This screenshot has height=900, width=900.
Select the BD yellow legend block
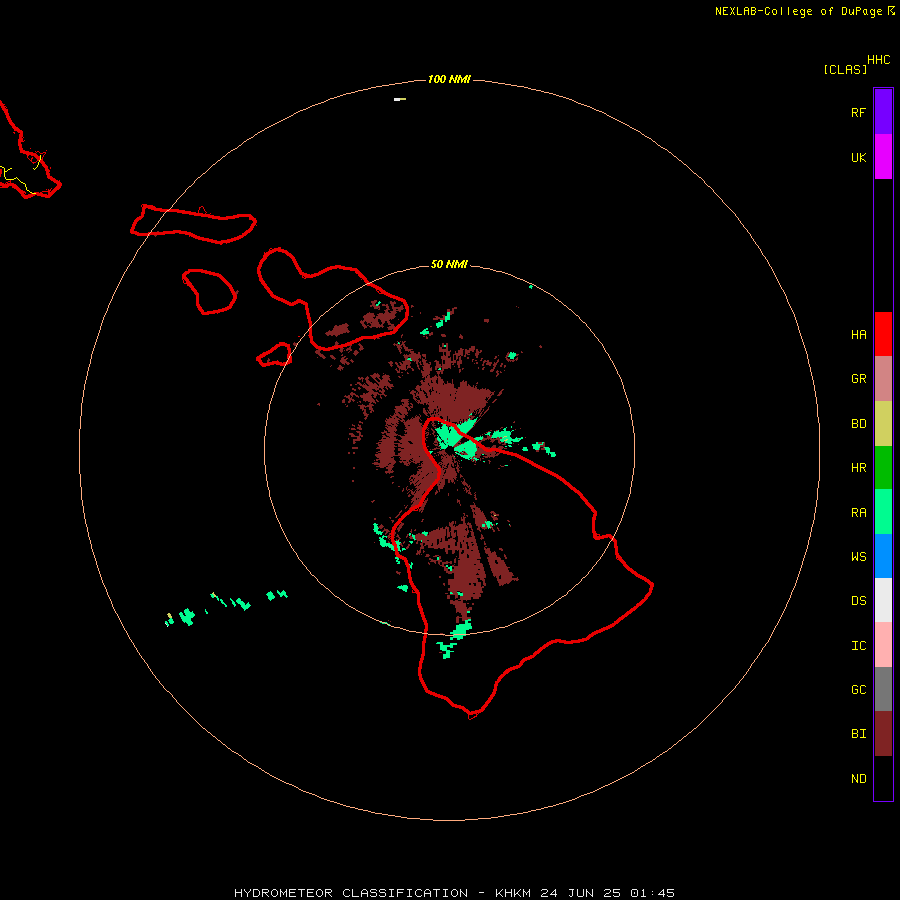click(x=883, y=424)
